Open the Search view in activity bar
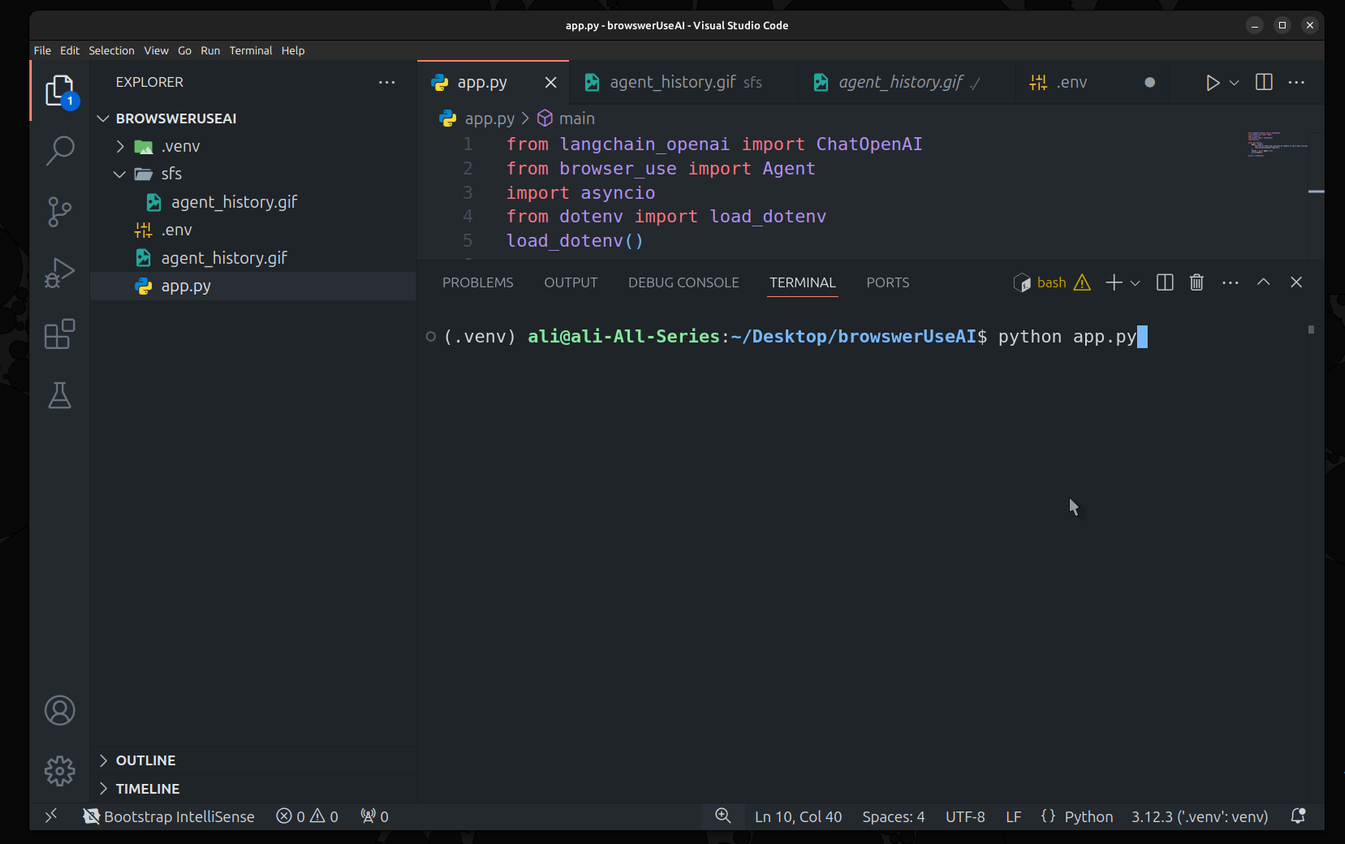Image resolution: width=1345 pixels, height=844 pixels. 60,151
